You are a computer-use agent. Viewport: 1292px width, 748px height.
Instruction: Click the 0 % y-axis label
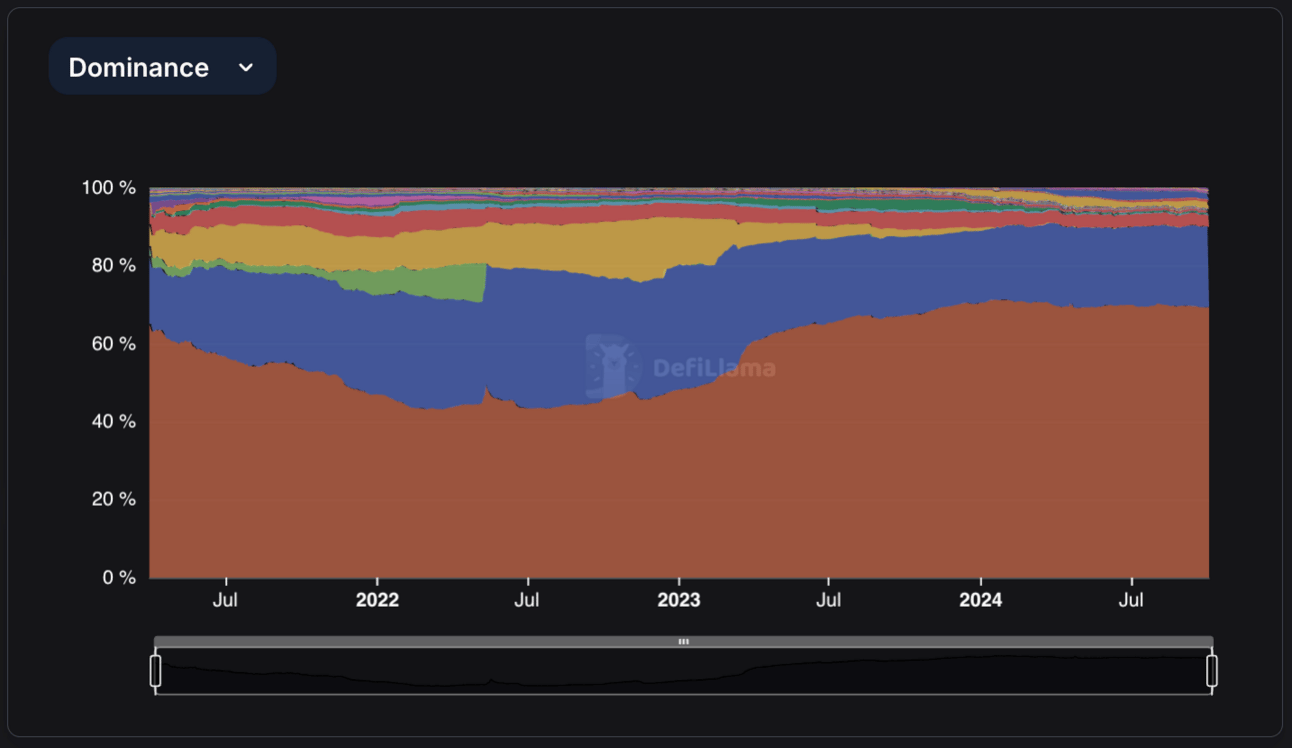tap(118, 577)
